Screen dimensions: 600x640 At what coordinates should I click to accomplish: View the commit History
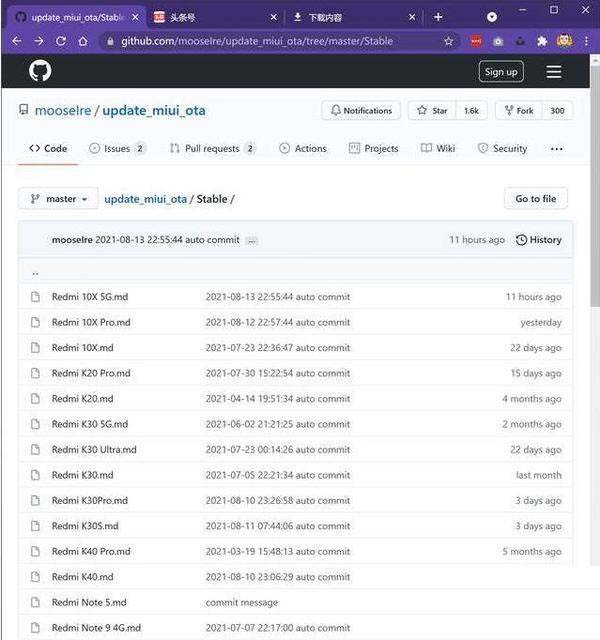click(538, 240)
